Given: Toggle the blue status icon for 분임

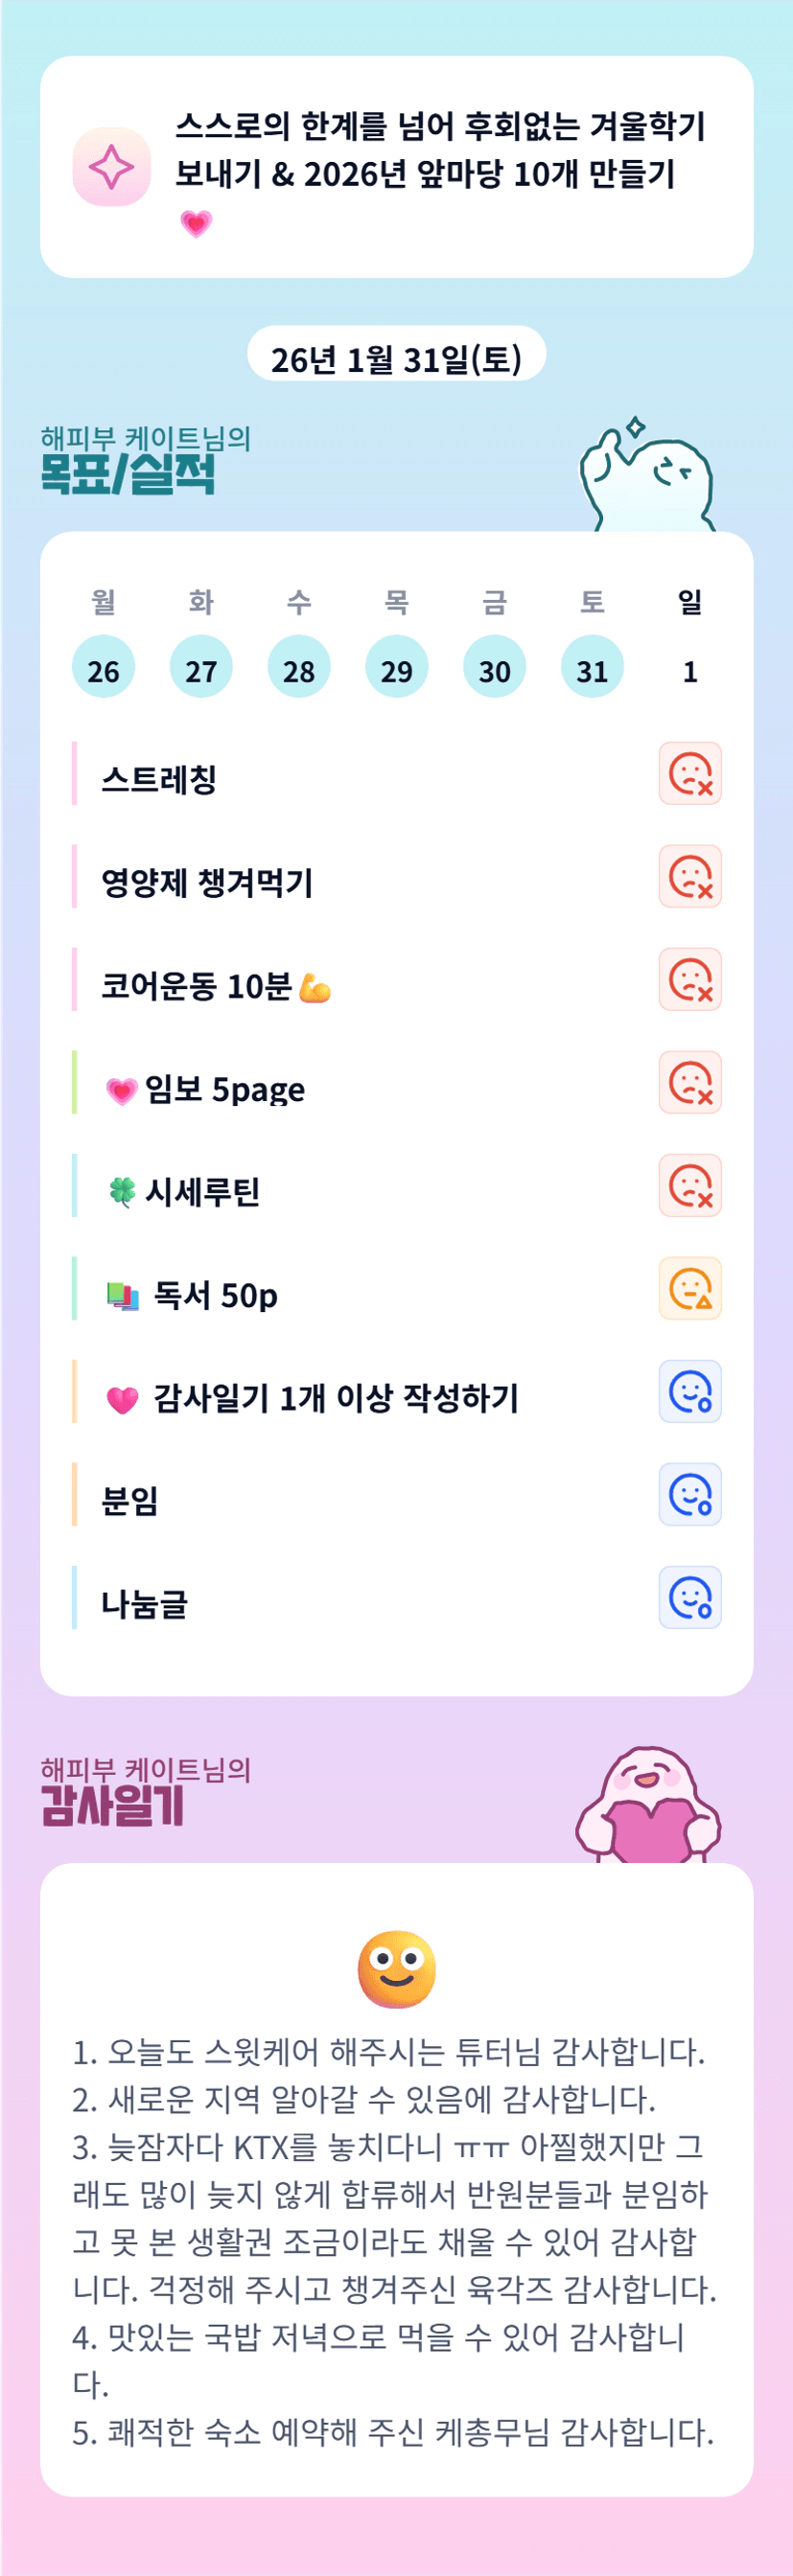Looking at the screenshot, I should tap(690, 1495).
